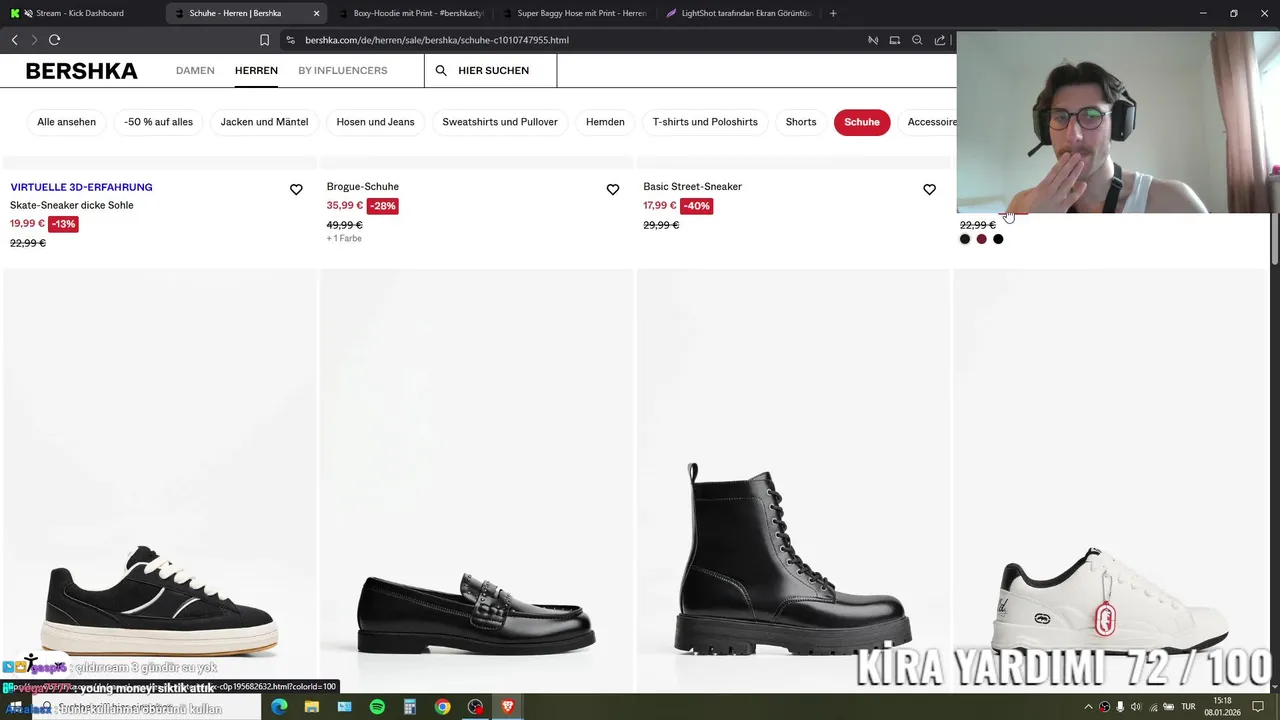The width and height of the screenshot is (1280, 720).
Task: Open Basic Street-Sneaker product name
Action: 692,187
